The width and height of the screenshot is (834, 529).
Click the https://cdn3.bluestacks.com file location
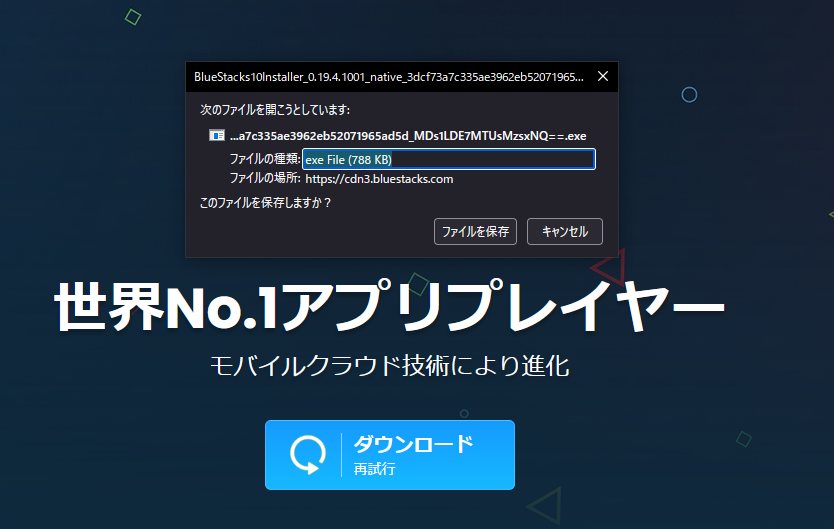click(x=379, y=179)
